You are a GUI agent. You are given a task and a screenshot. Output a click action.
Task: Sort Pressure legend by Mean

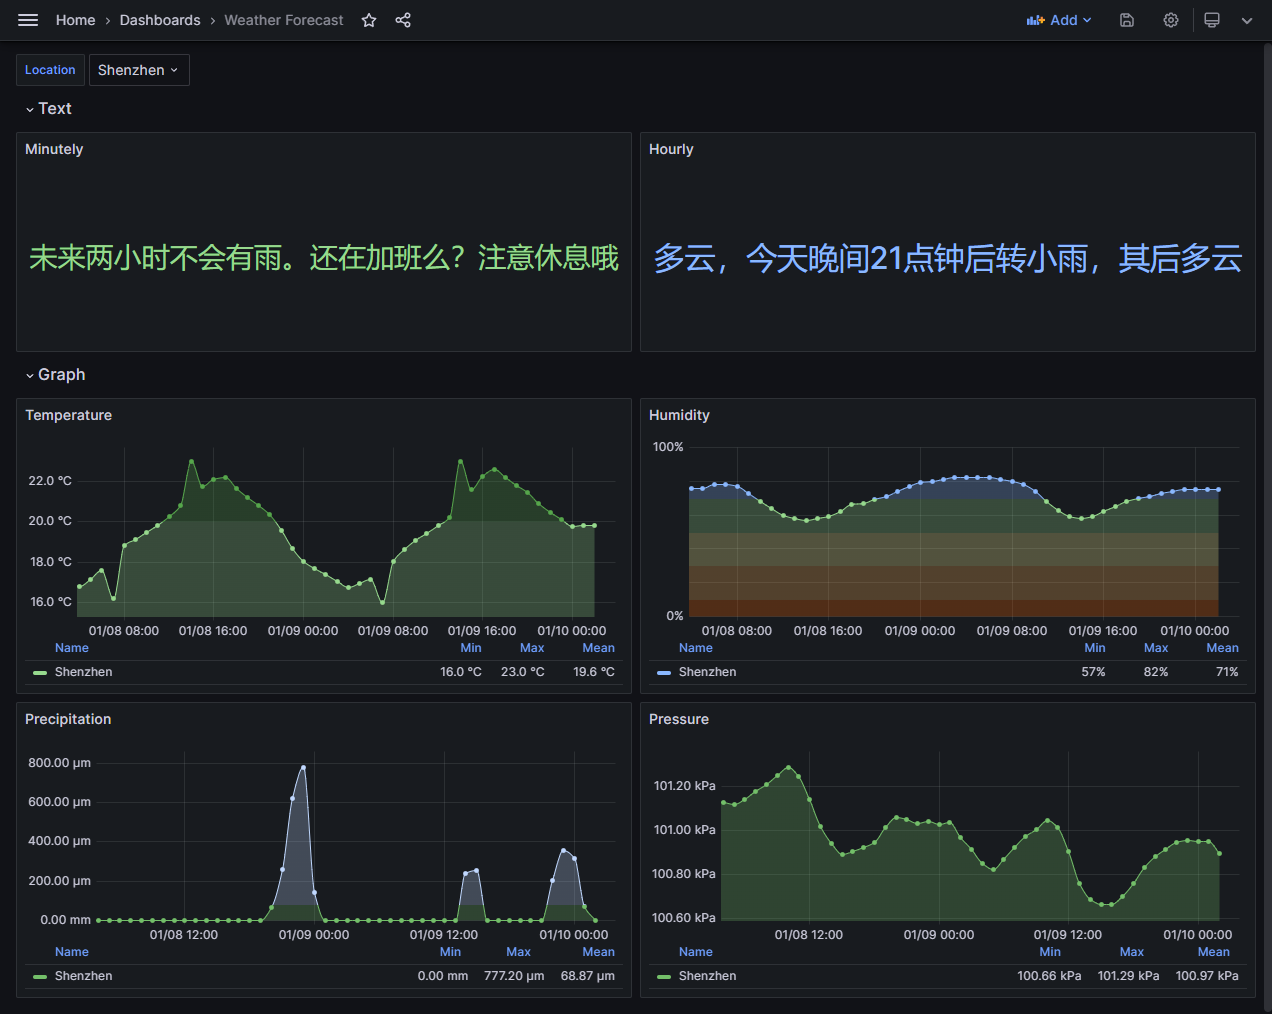coord(1214,952)
